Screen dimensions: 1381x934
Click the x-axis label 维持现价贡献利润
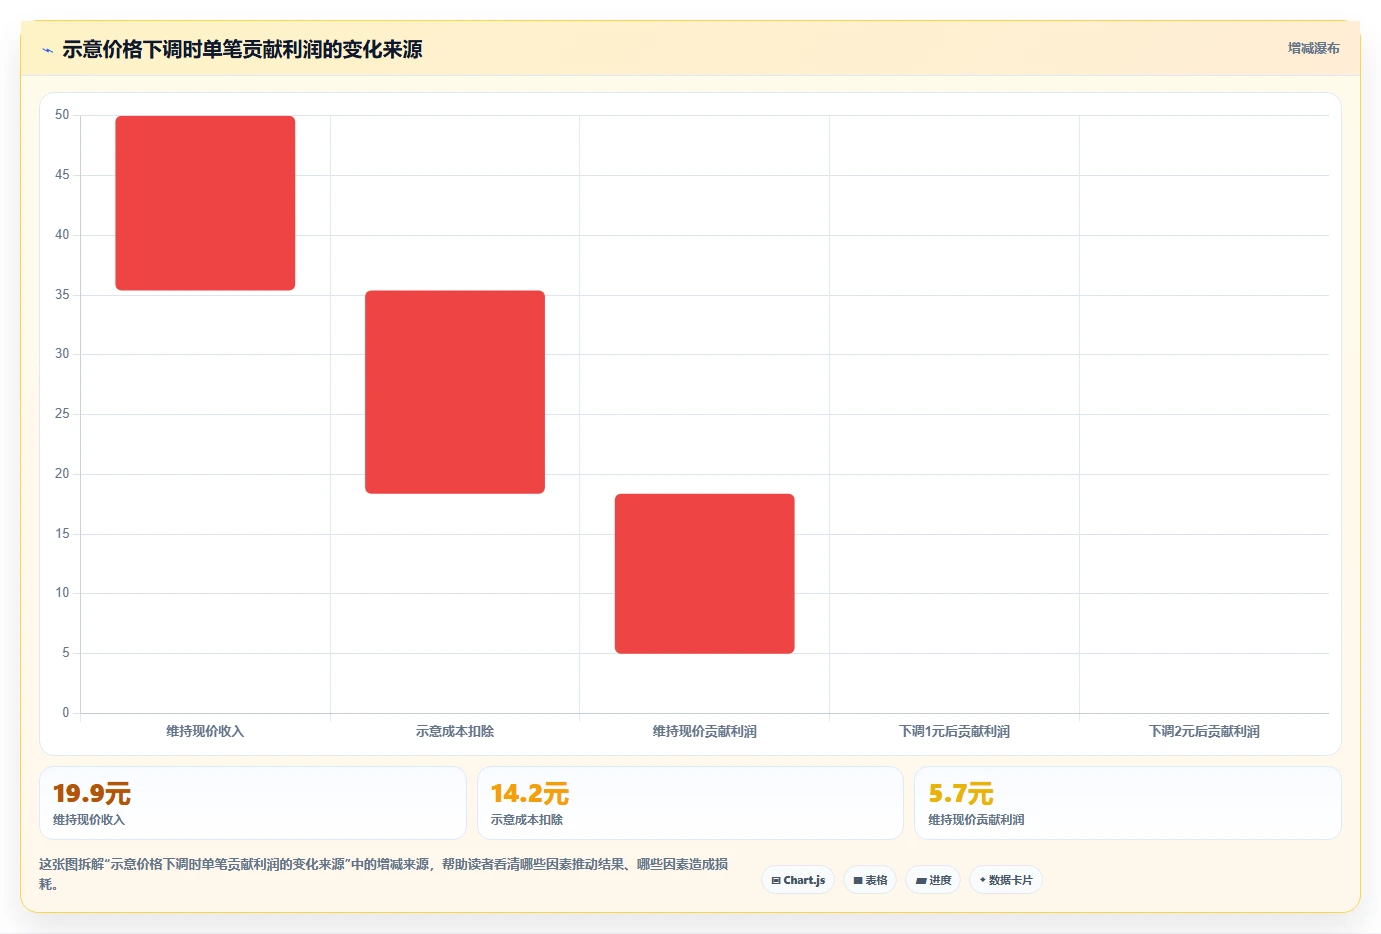pos(705,732)
